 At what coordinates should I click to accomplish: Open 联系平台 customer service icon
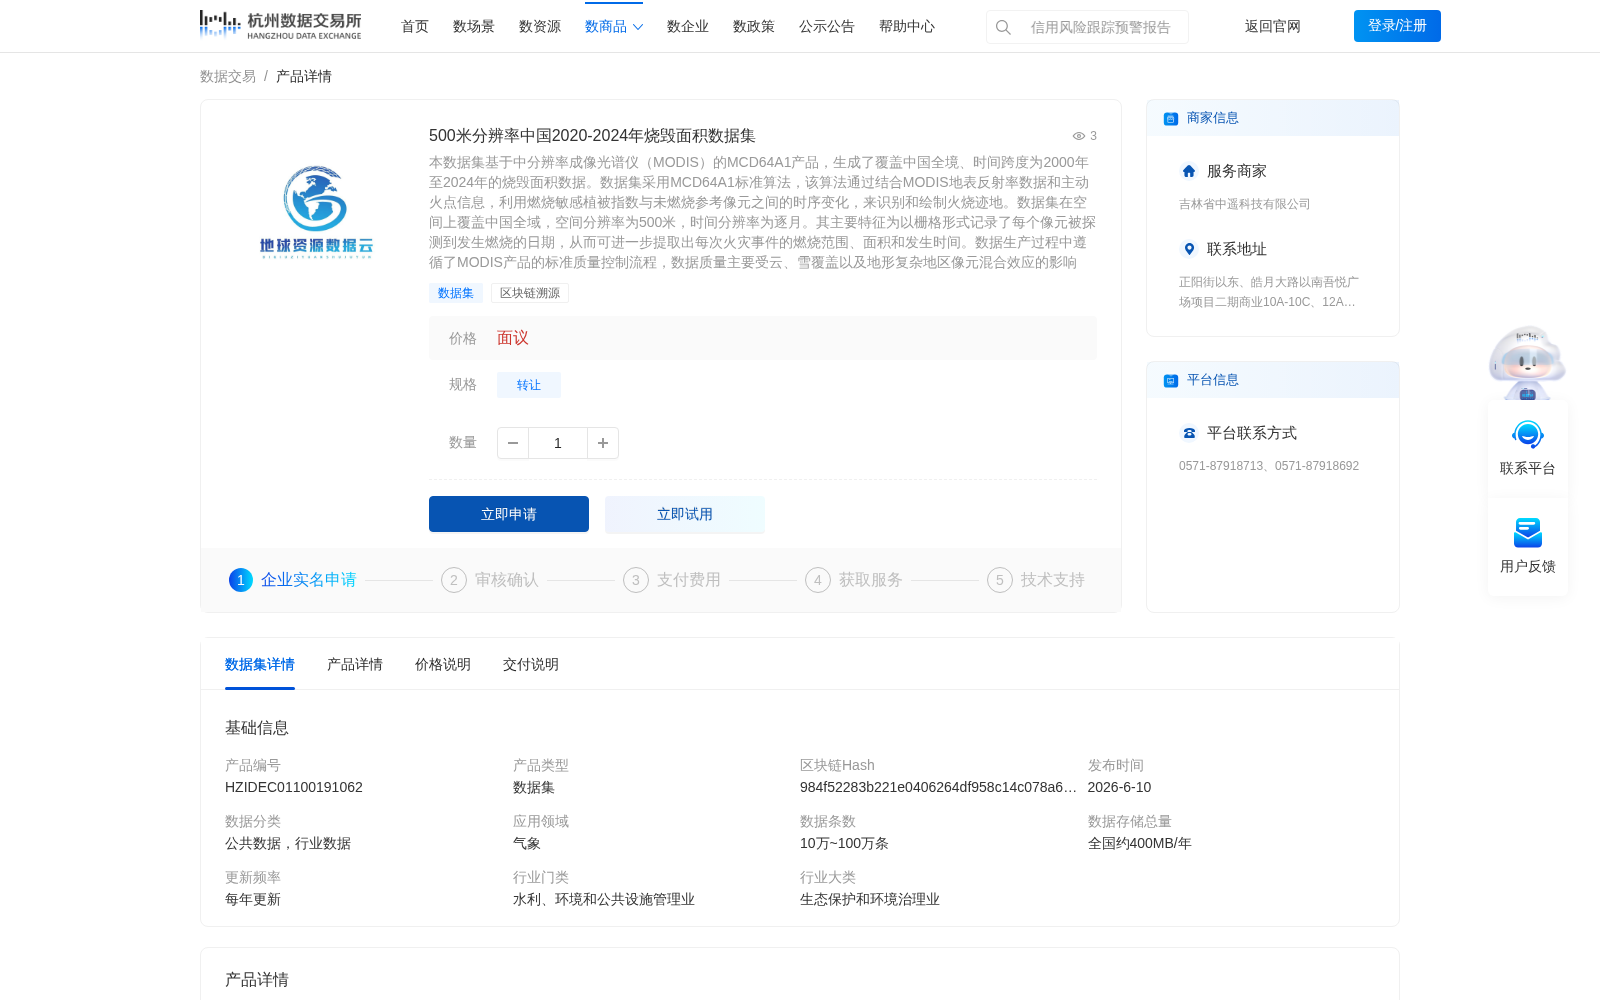tap(1528, 435)
